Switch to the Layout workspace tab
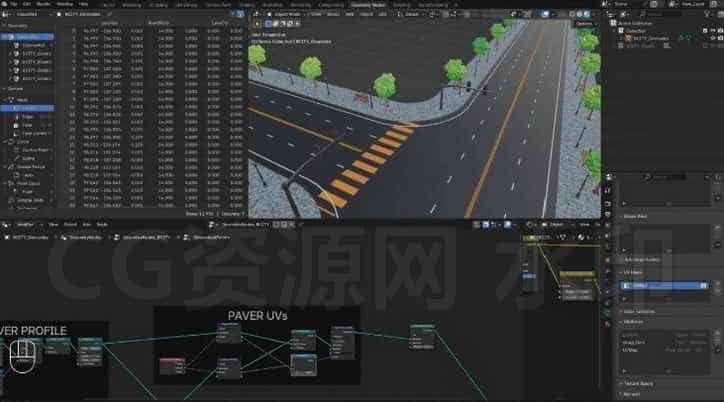 [x=109, y=5]
